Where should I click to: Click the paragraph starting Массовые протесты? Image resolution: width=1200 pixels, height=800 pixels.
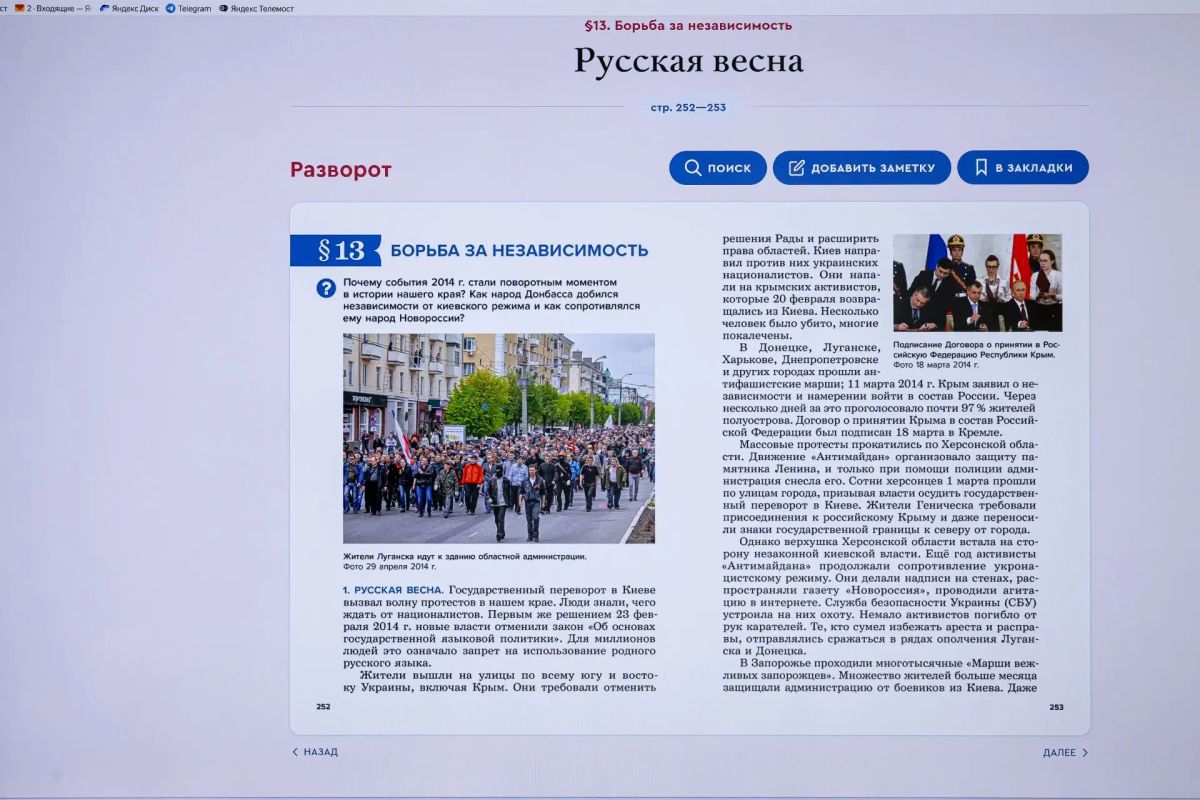coord(880,488)
